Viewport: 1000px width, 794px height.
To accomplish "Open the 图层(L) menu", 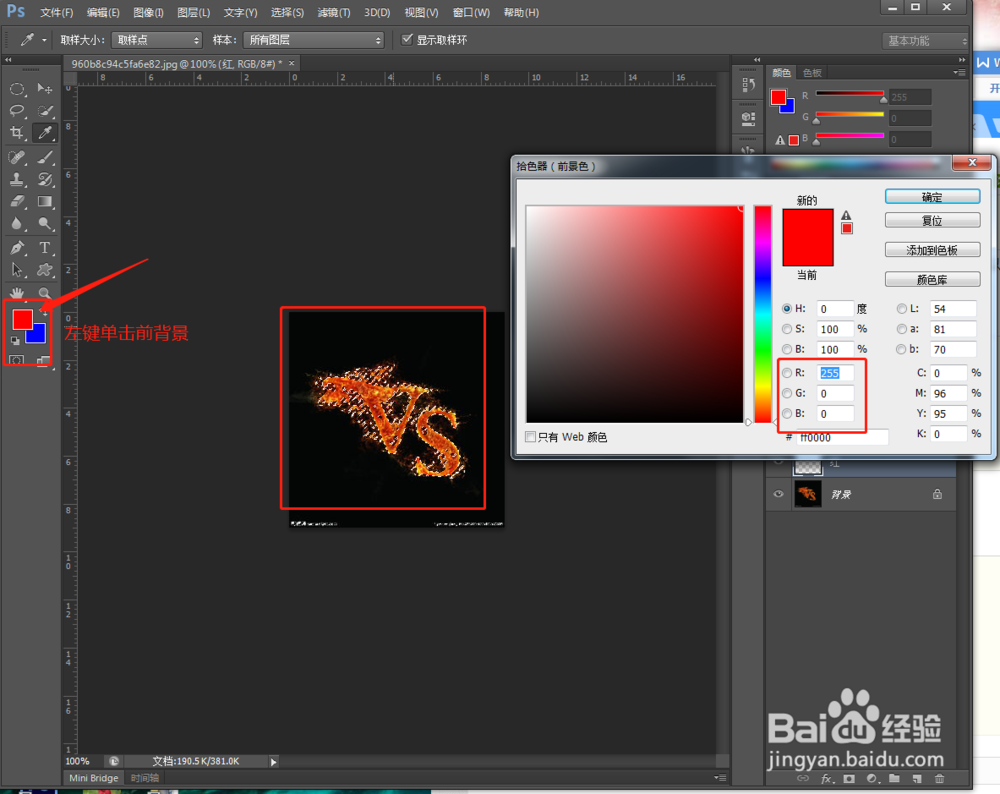I will pos(194,13).
